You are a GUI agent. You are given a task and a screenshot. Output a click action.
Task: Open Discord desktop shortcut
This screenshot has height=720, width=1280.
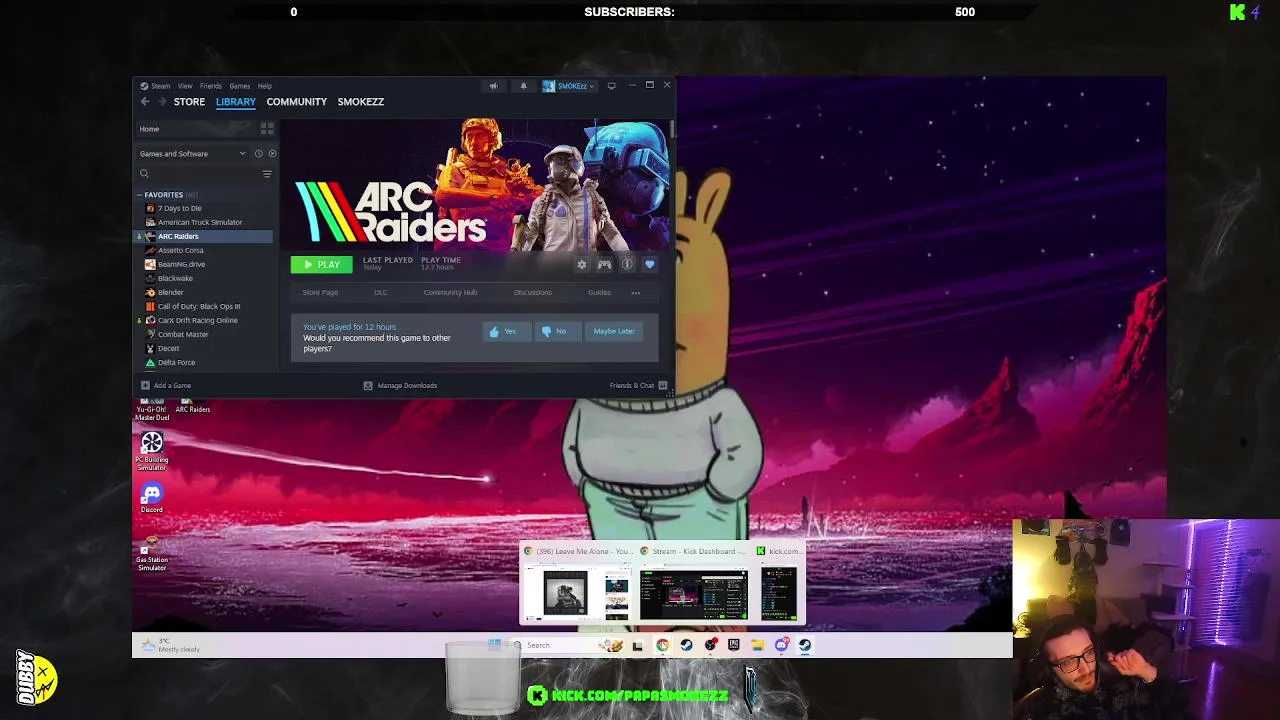pyautogui.click(x=152, y=497)
